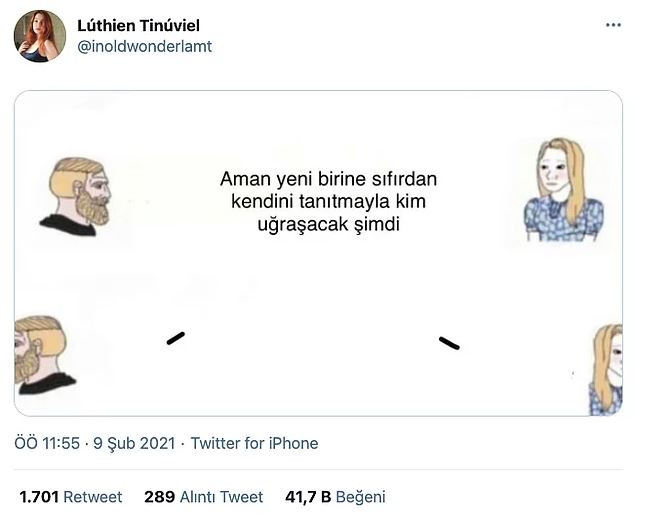Click the top-right blonde woman figure
The width and height of the screenshot is (648, 516).
coord(562,192)
